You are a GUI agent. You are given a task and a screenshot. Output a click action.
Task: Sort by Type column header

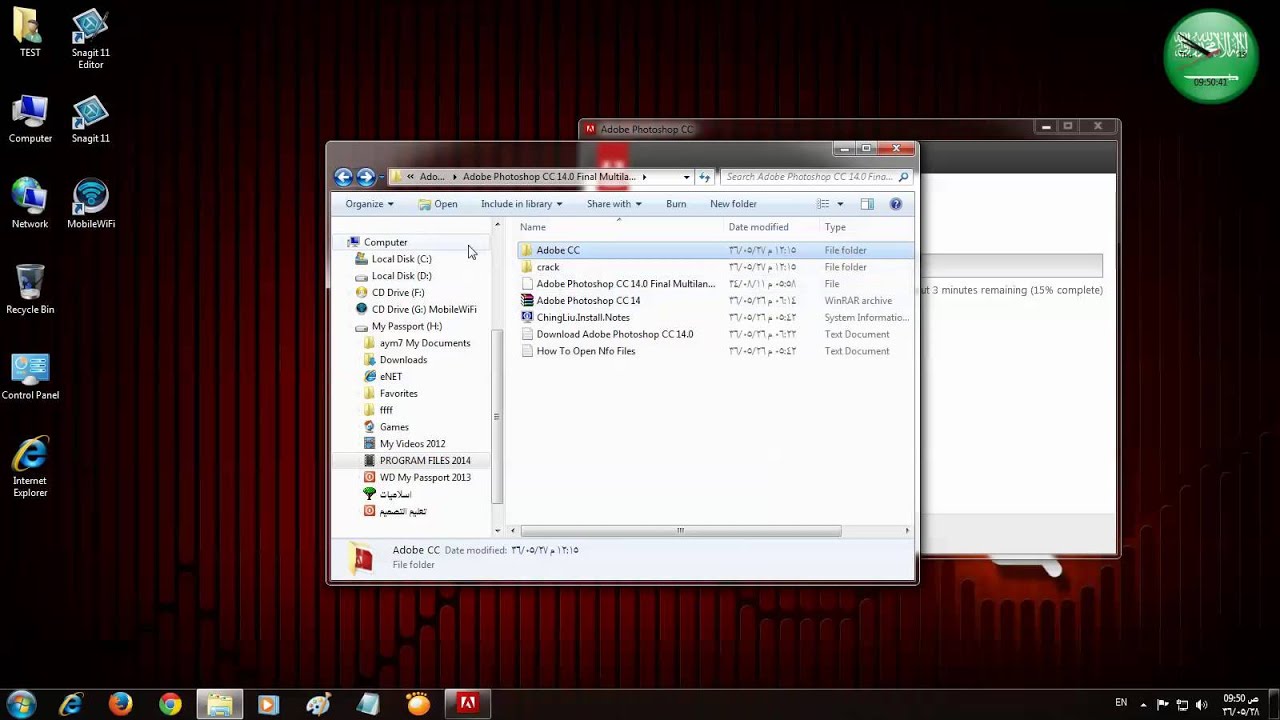pyautogui.click(x=866, y=227)
